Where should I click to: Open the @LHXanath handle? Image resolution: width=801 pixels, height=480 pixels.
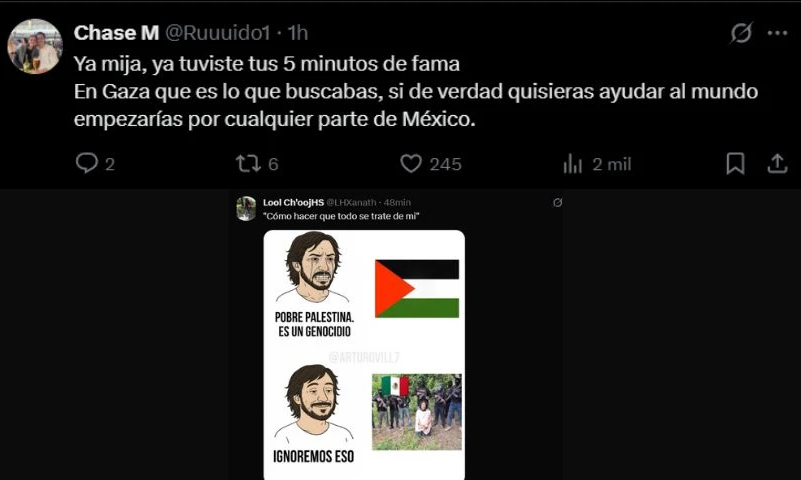[351, 203]
